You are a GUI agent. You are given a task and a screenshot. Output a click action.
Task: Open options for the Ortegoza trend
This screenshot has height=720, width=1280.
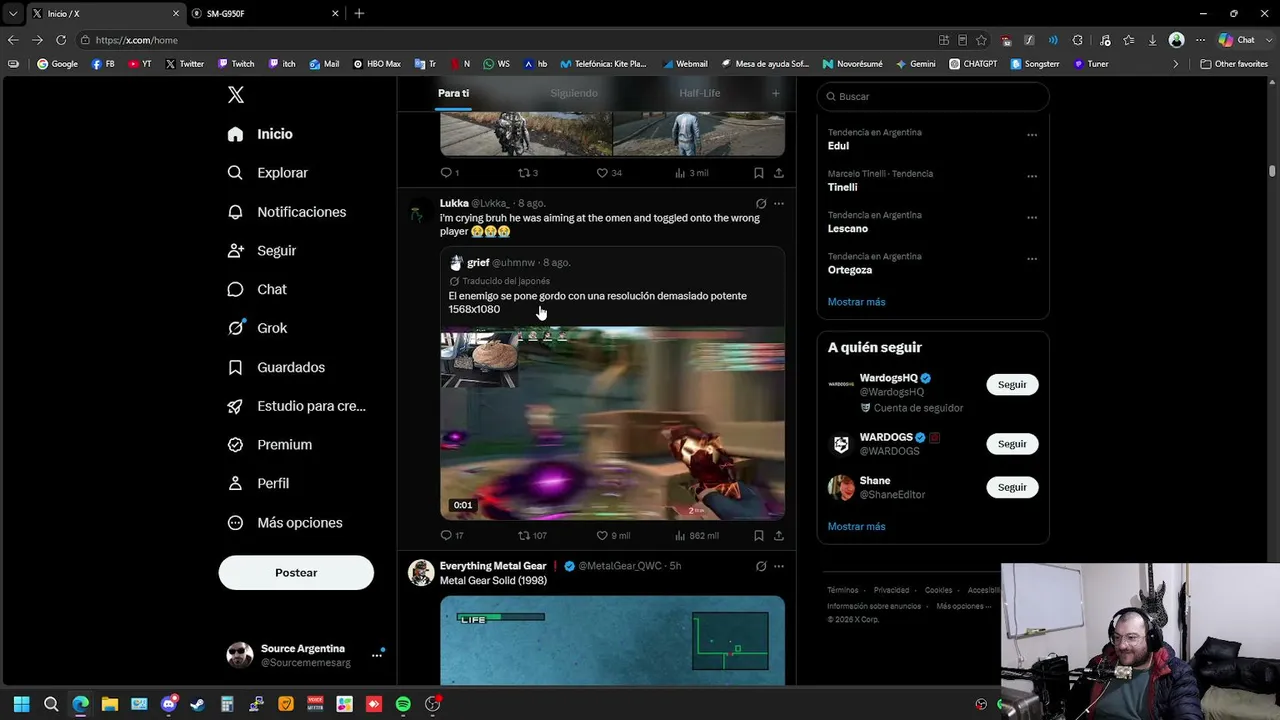[x=1032, y=259]
